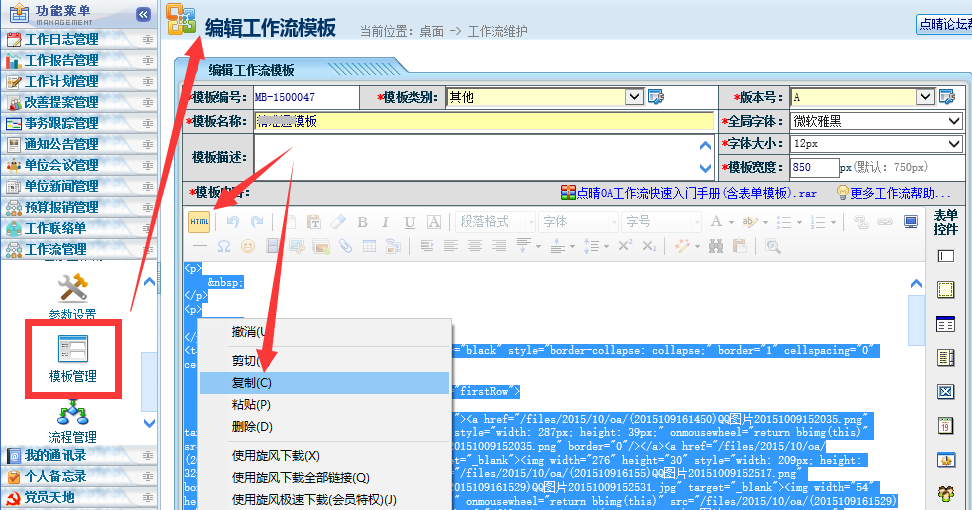Open 更多工作流帮助 link
The width and height of the screenshot is (972, 510).
click(900, 193)
